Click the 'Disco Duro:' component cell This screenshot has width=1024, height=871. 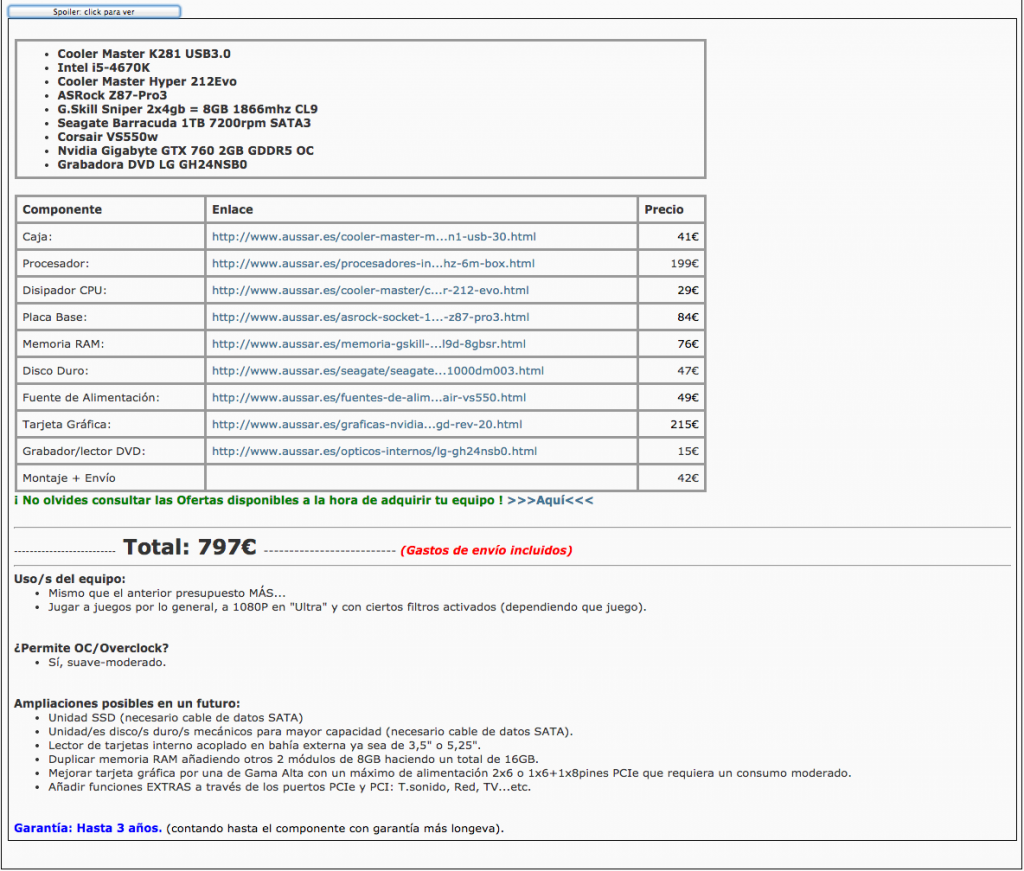(x=110, y=370)
